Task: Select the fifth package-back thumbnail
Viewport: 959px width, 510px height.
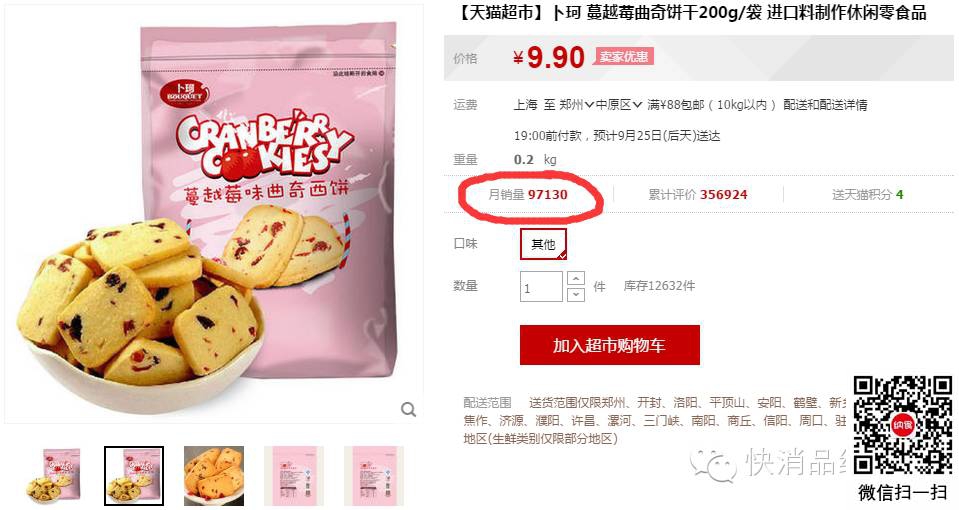Action: (374, 476)
